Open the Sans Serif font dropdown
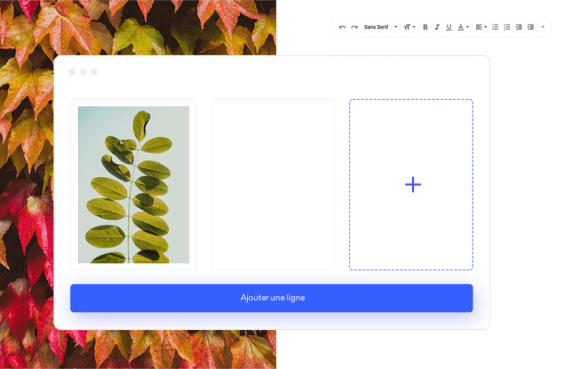This screenshot has width=570, height=369. click(381, 27)
